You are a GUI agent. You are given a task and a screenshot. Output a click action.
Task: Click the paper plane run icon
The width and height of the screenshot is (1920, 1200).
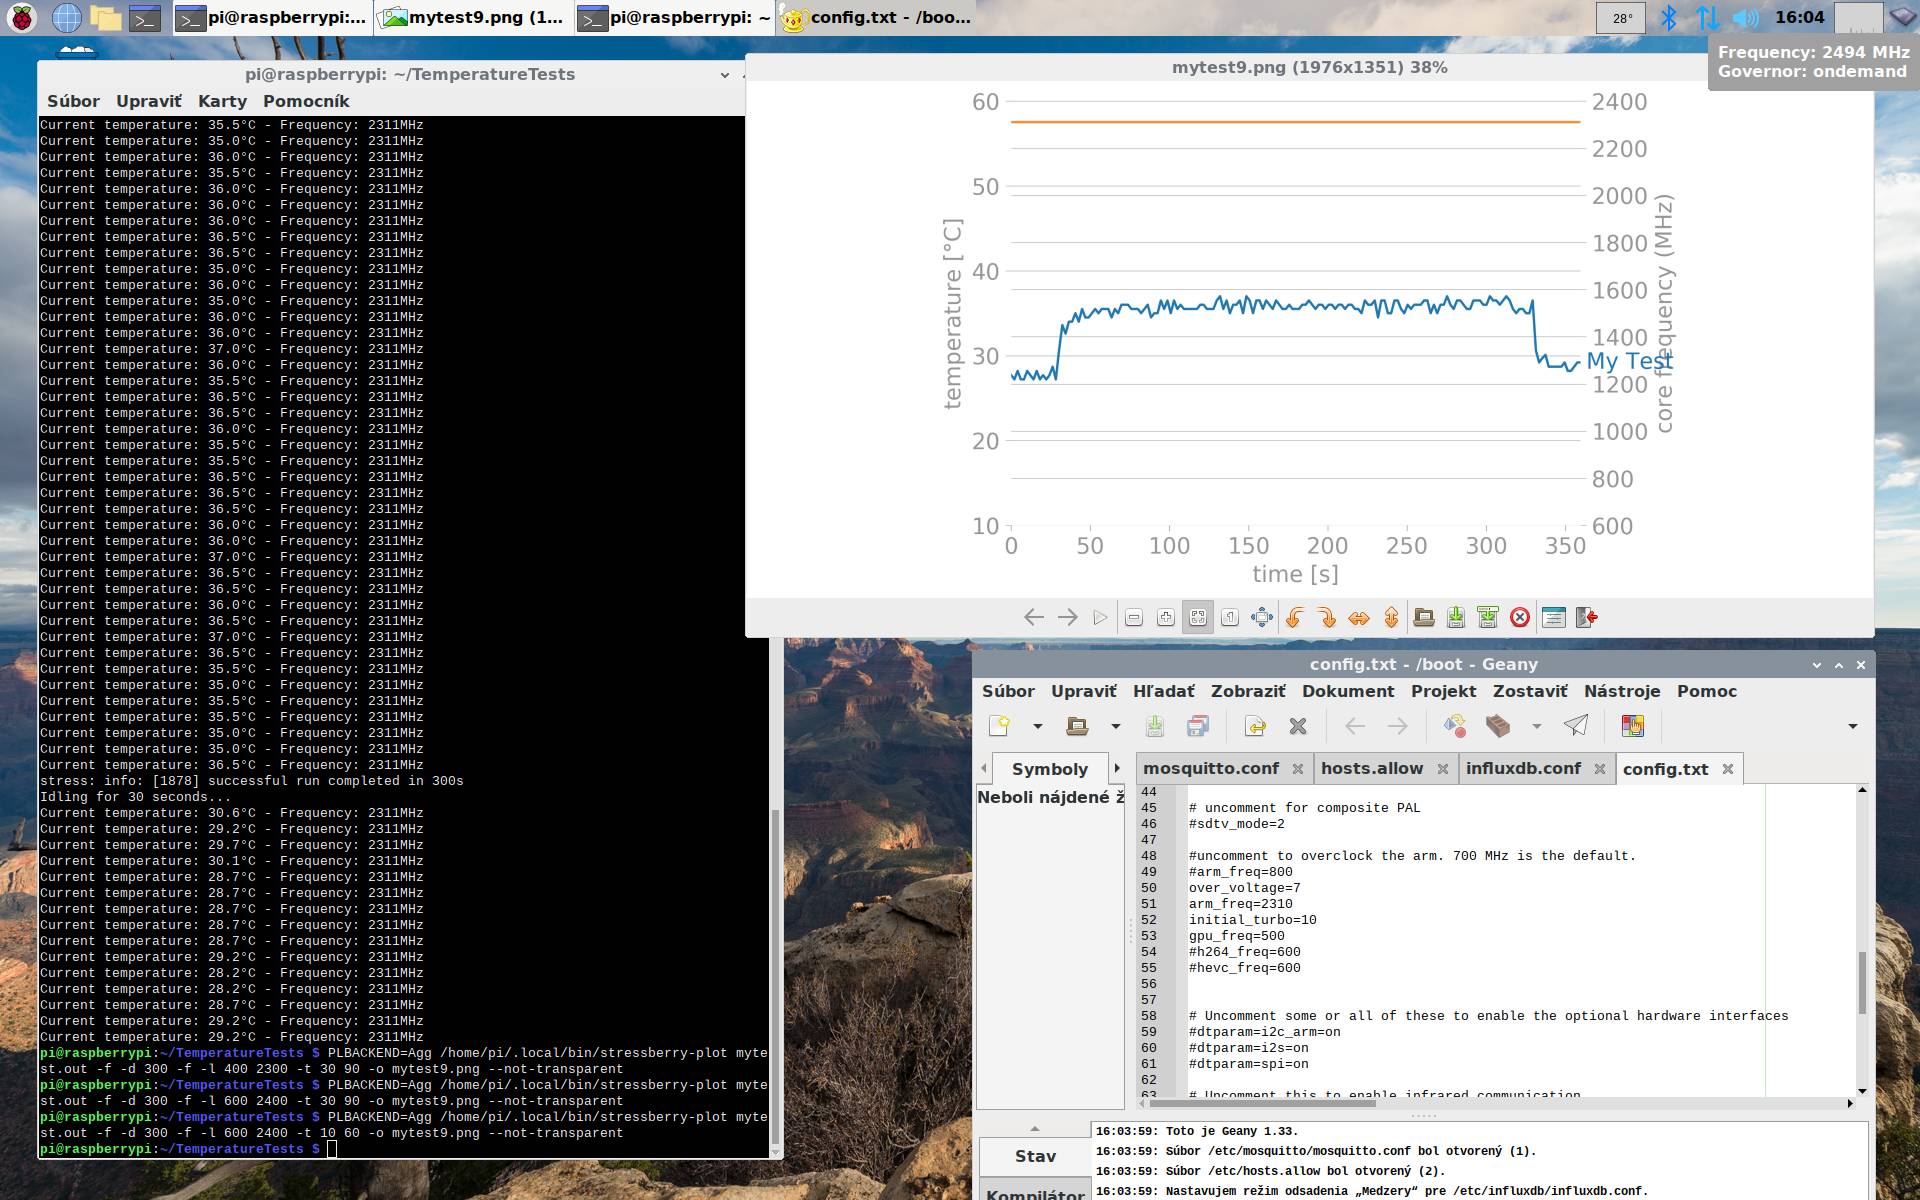click(x=1576, y=726)
